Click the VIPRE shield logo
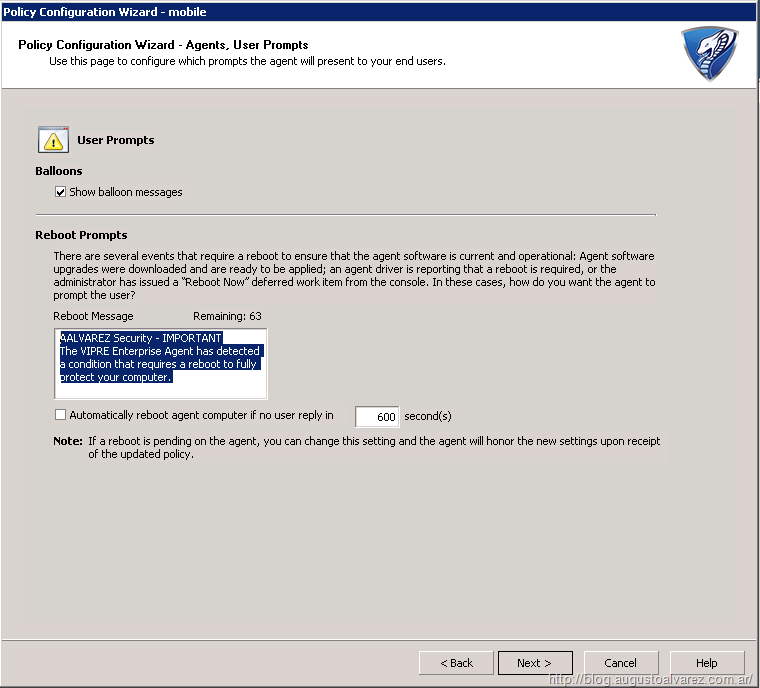 coord(709,53)
